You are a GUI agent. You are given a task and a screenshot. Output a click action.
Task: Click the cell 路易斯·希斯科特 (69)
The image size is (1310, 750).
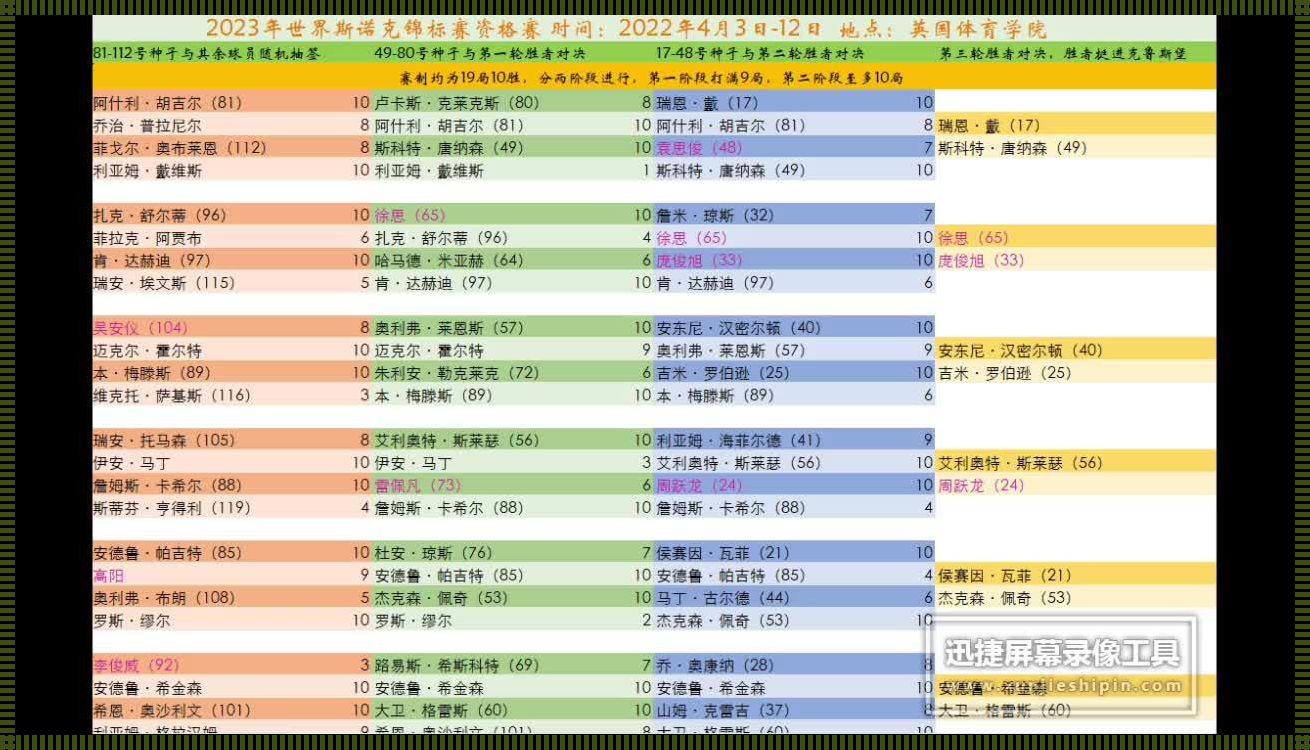tap(457, 666)
